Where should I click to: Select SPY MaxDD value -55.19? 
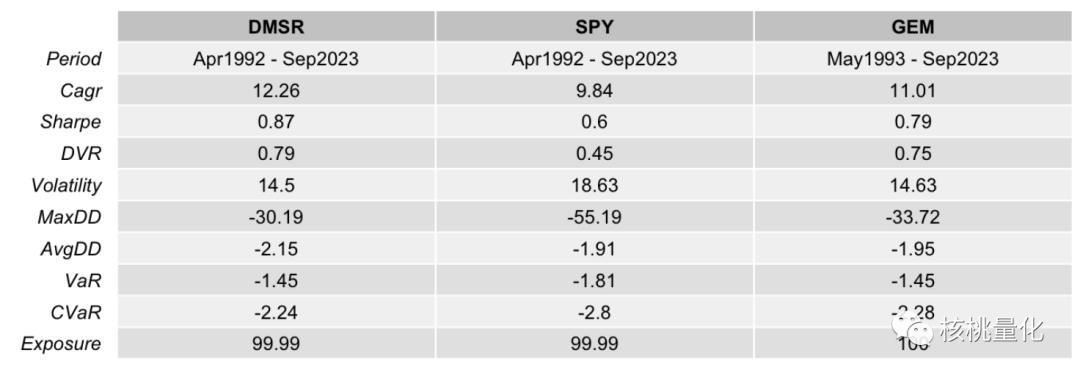[x=594, y=218]
